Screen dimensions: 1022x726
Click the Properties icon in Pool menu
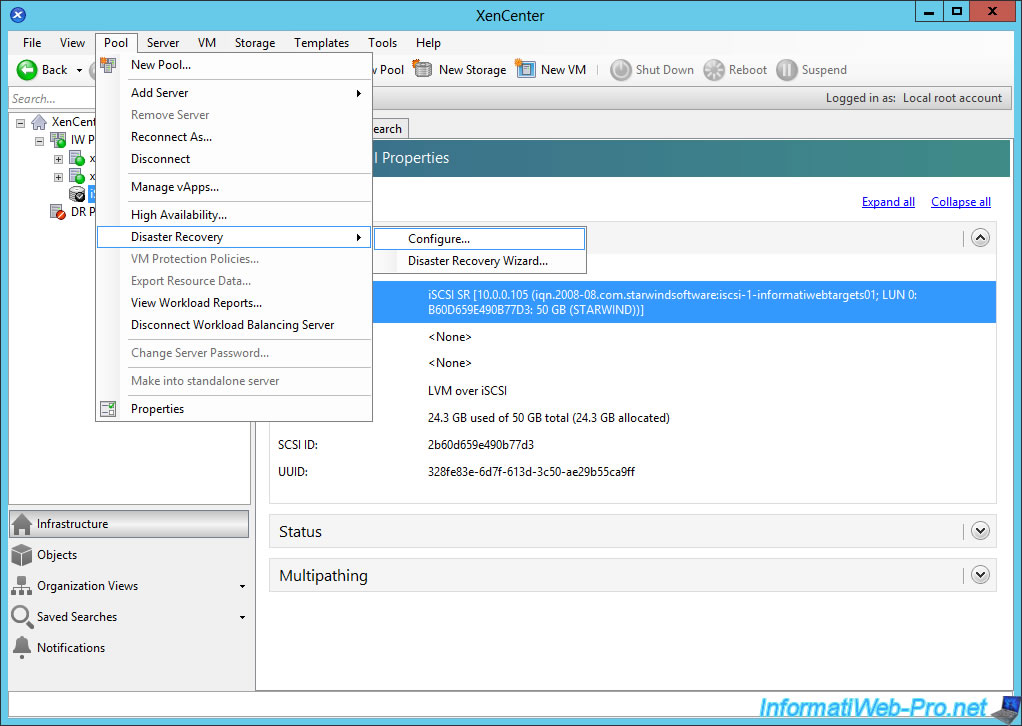click(x=108, y=409)
